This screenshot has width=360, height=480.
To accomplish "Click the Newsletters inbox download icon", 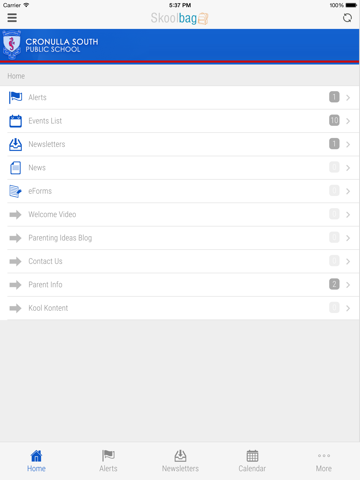I will 15,144.
